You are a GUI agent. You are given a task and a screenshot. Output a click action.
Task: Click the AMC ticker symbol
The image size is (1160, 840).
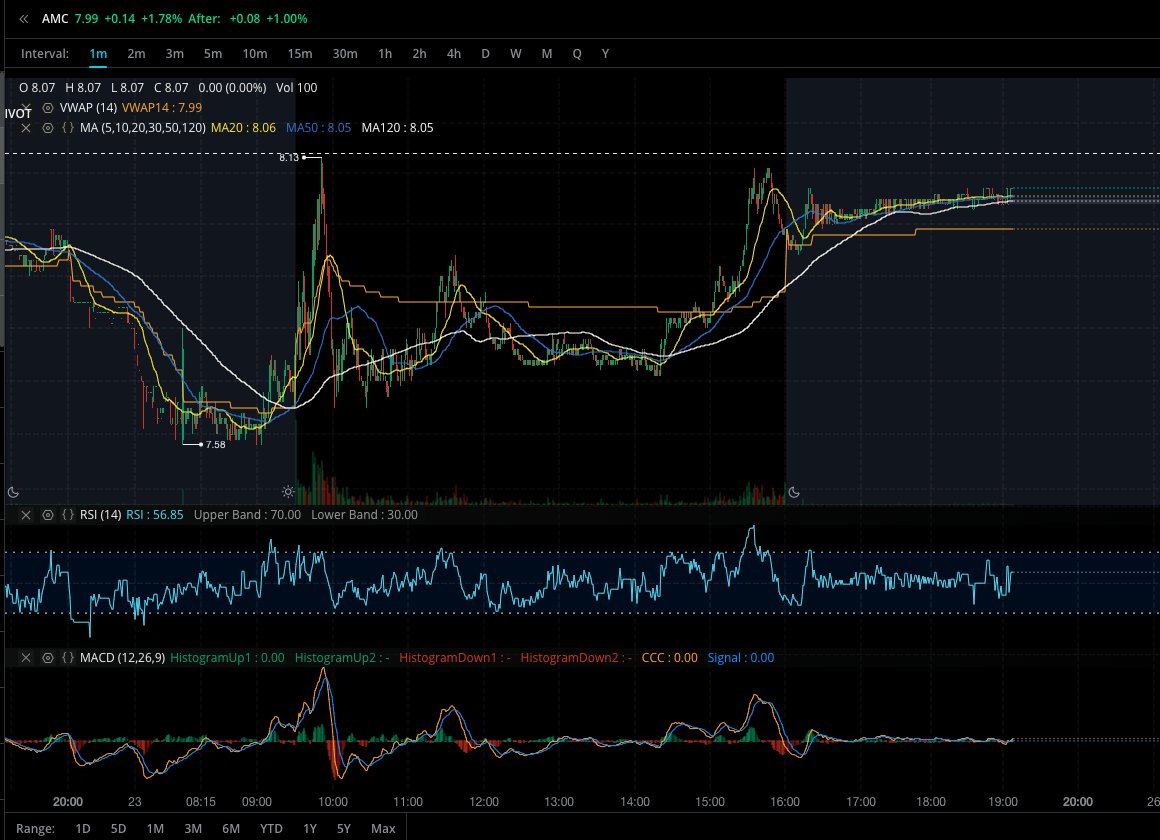55,19
